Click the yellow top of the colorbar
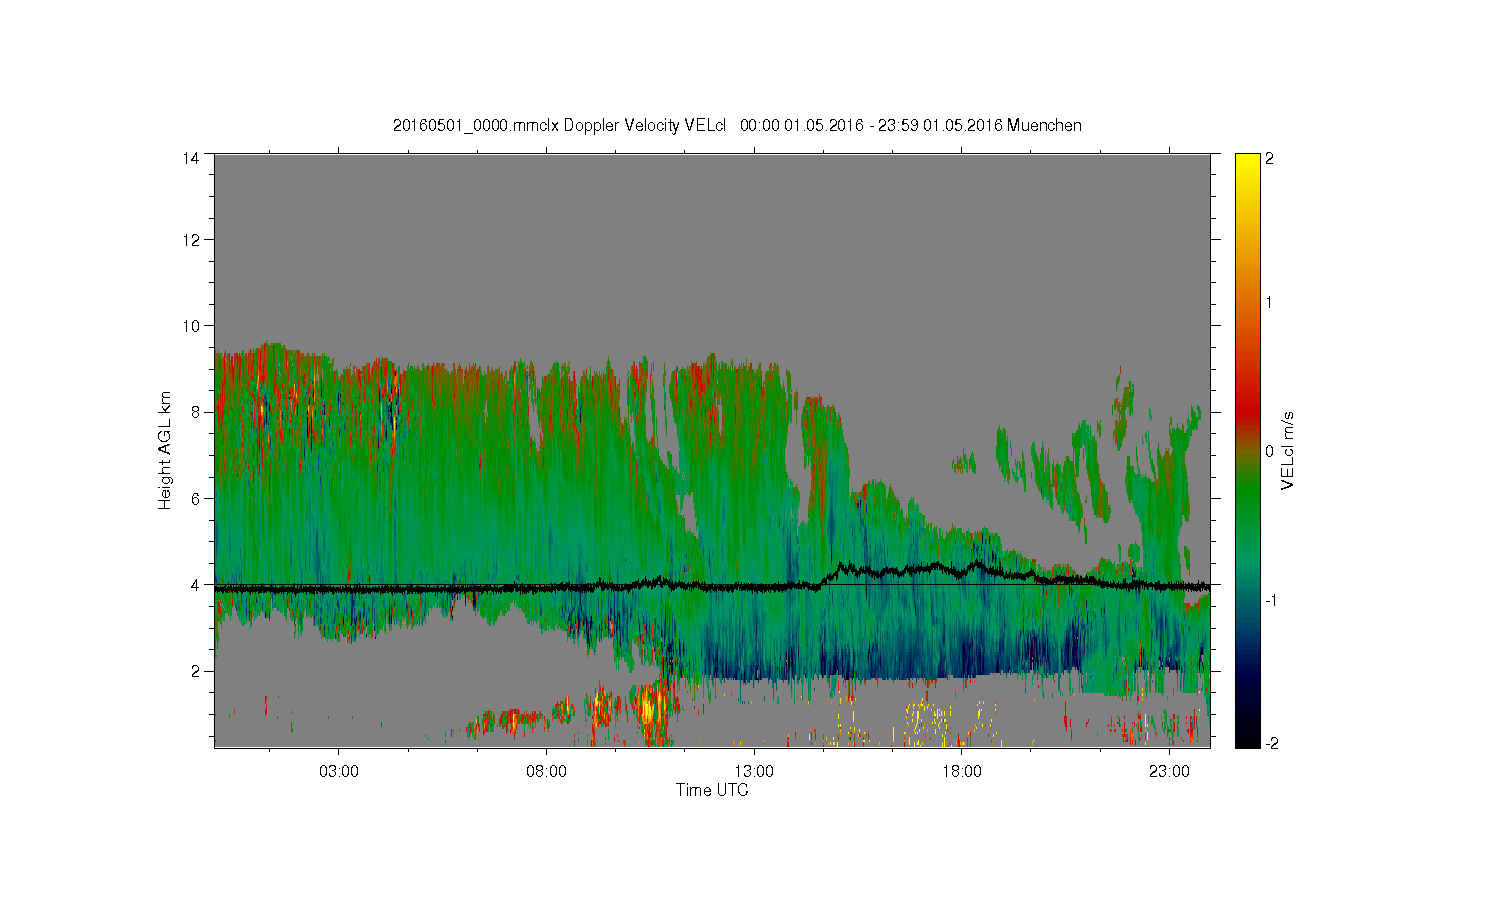The image size is (1500, 900). pyautogui.click(x=1247, y=165)
